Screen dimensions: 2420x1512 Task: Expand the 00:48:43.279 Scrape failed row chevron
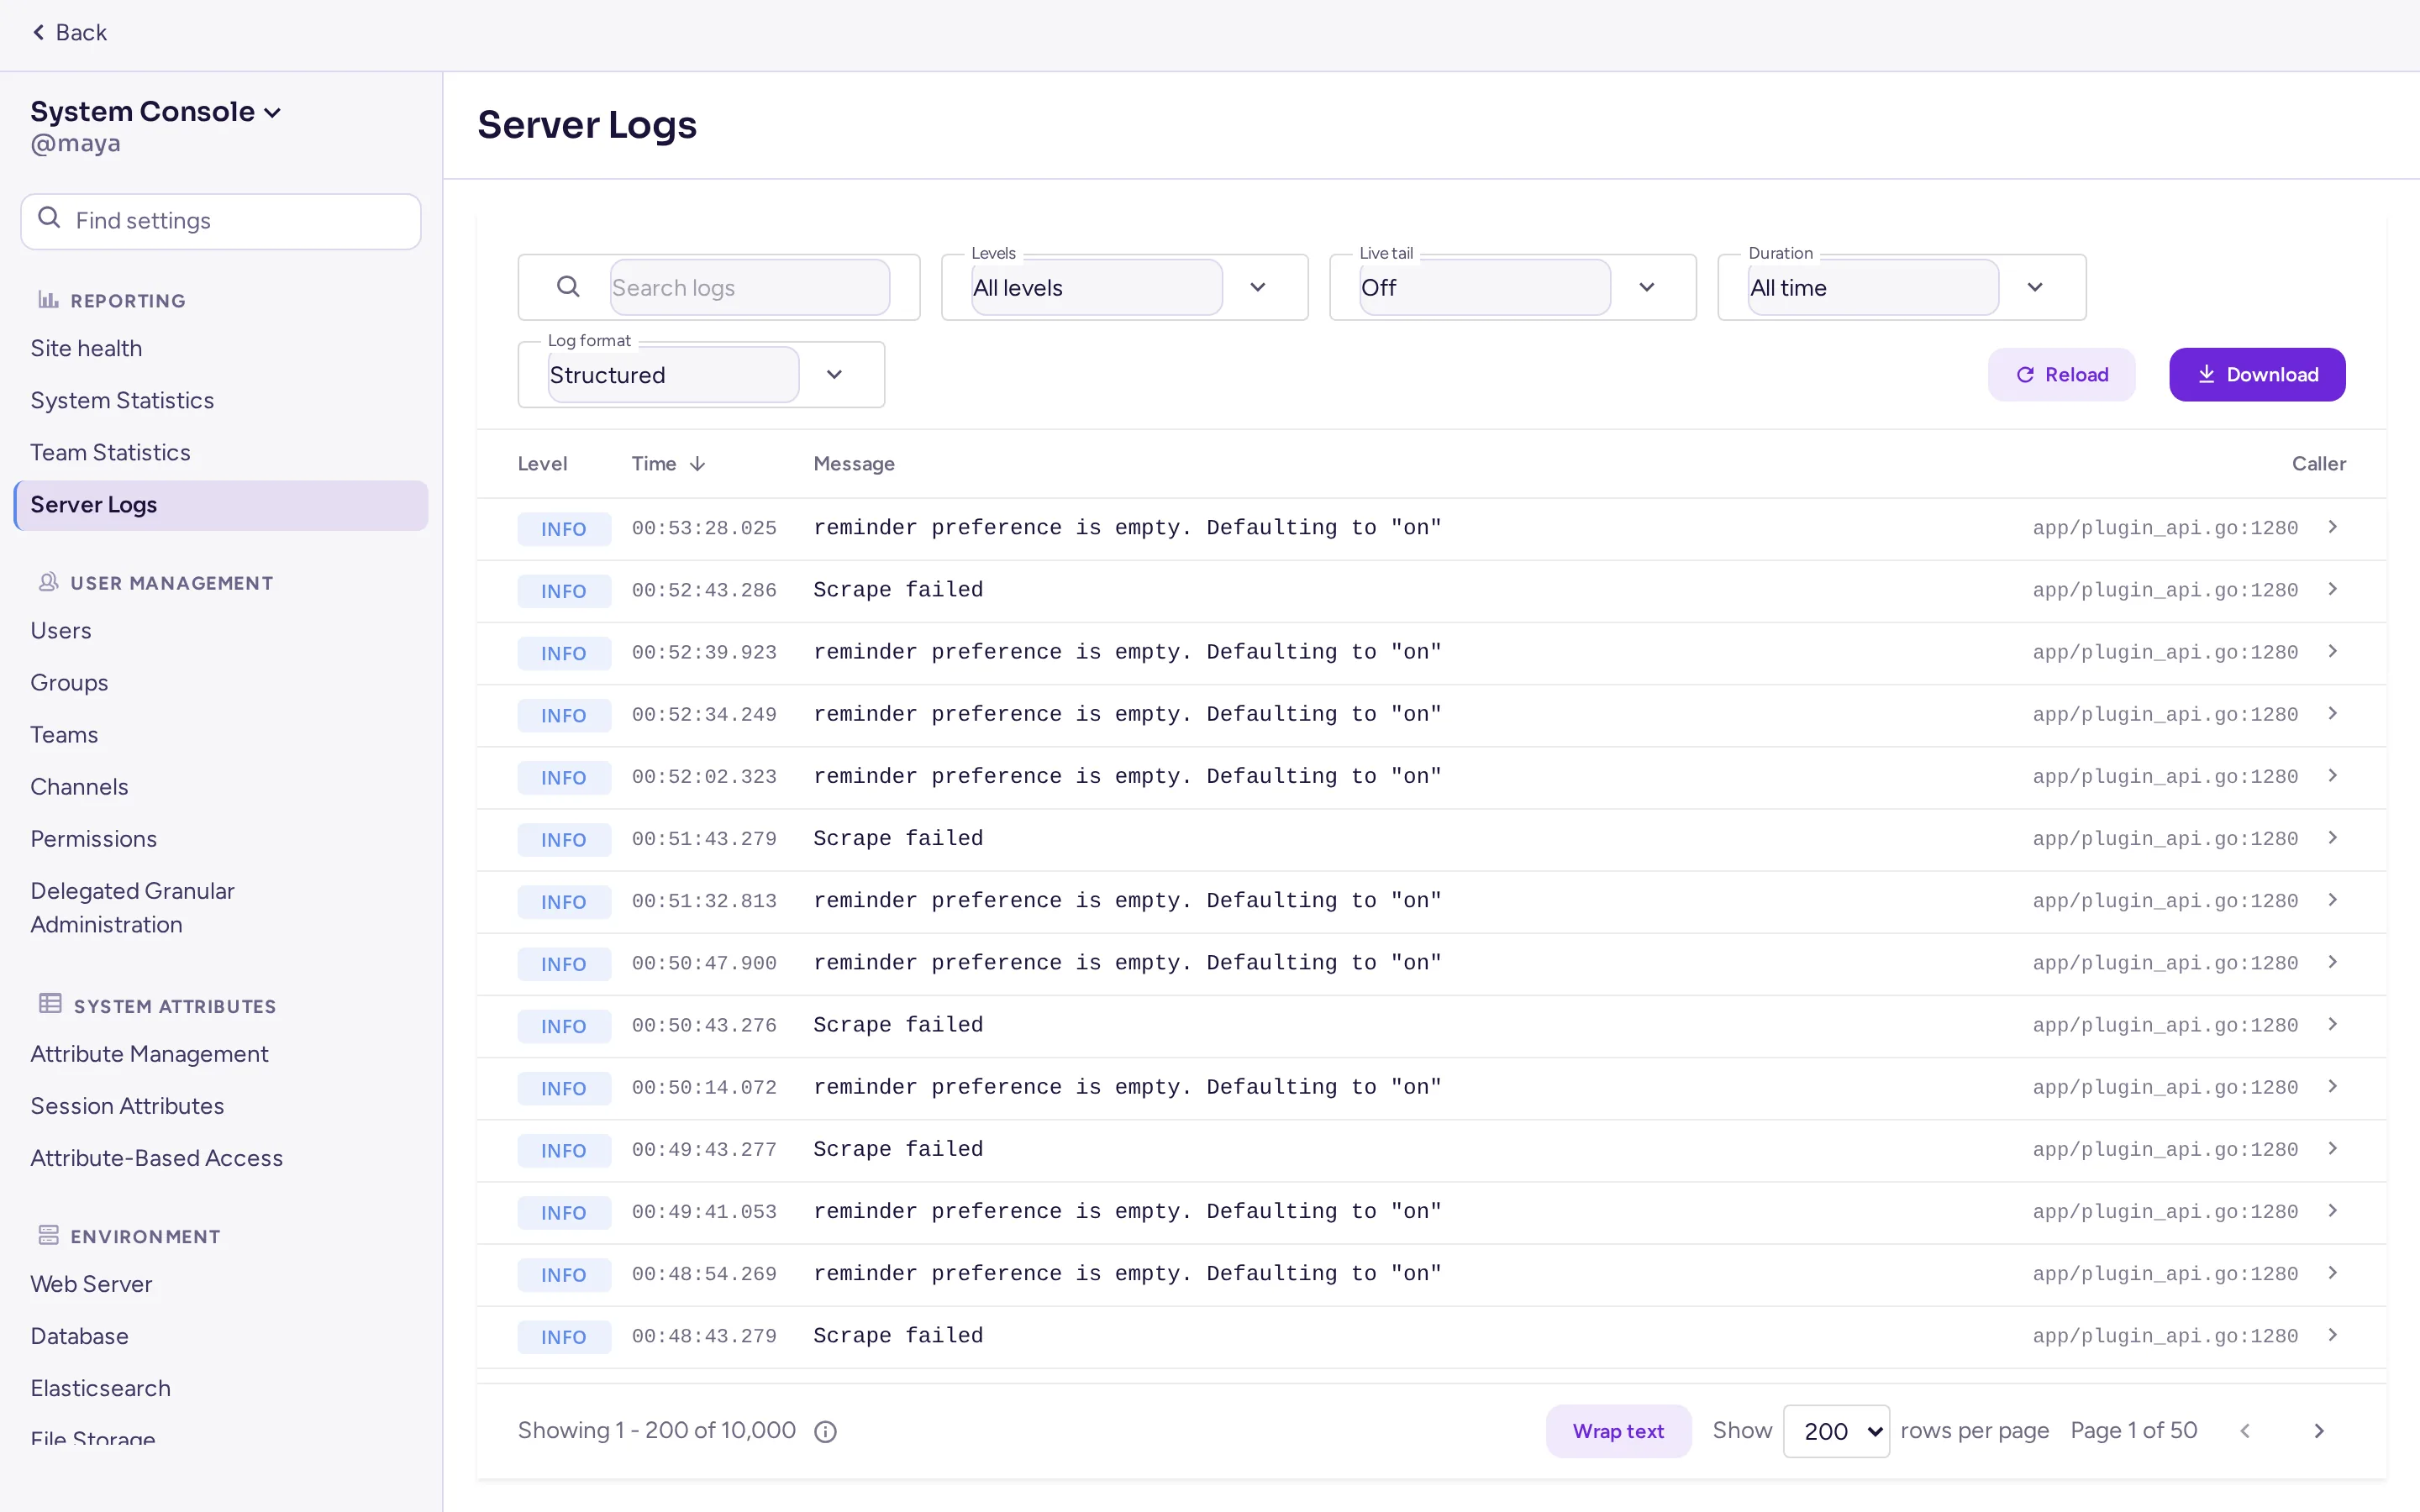click(2333, 1335)
